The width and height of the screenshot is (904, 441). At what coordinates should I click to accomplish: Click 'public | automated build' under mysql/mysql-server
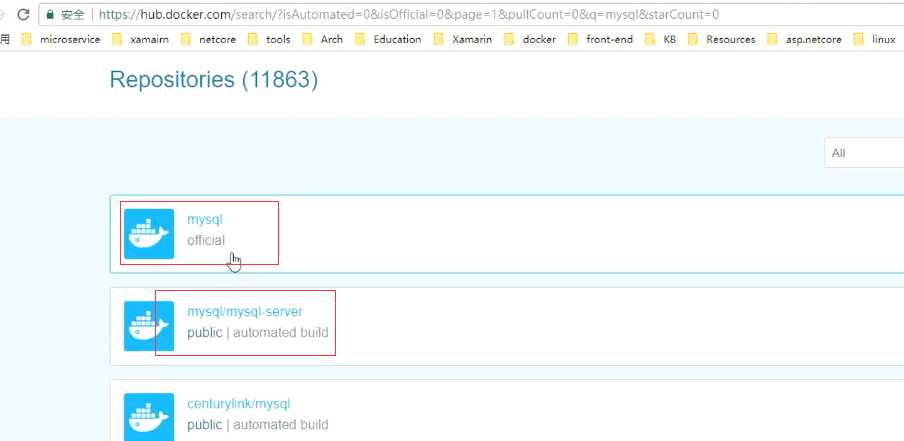(258, 333)
